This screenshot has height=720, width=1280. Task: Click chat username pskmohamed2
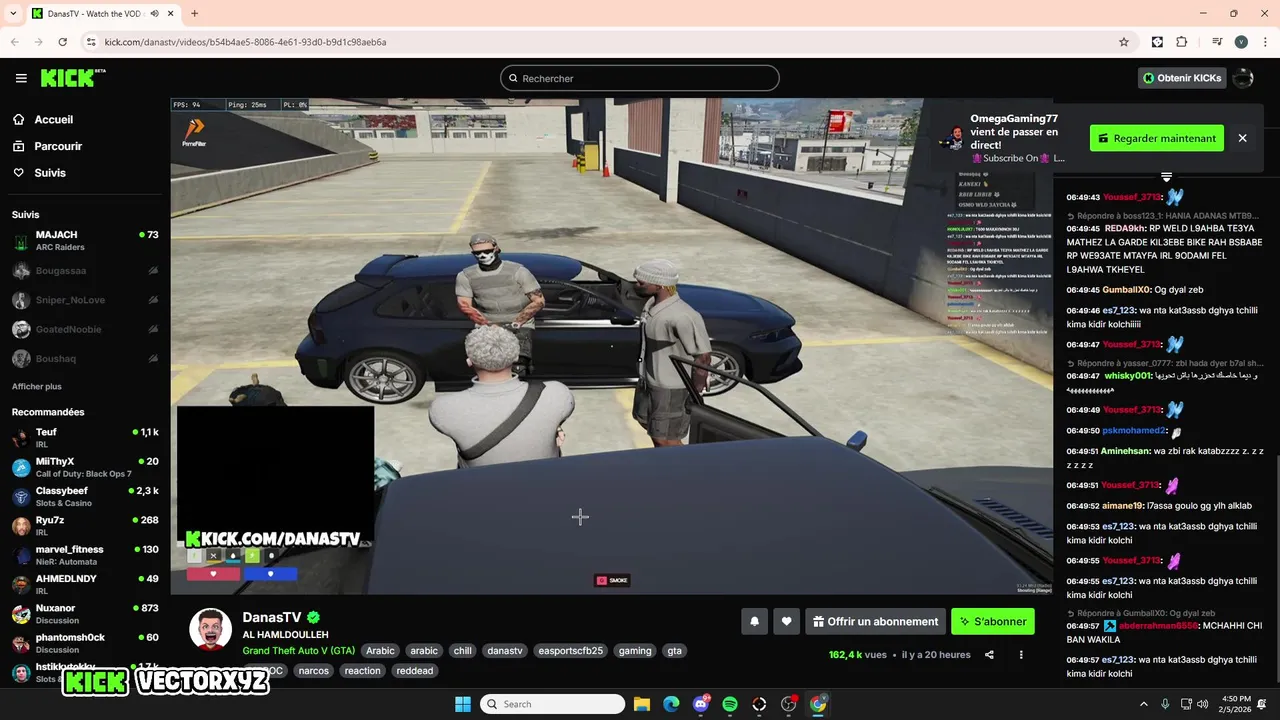[1134, 430]
